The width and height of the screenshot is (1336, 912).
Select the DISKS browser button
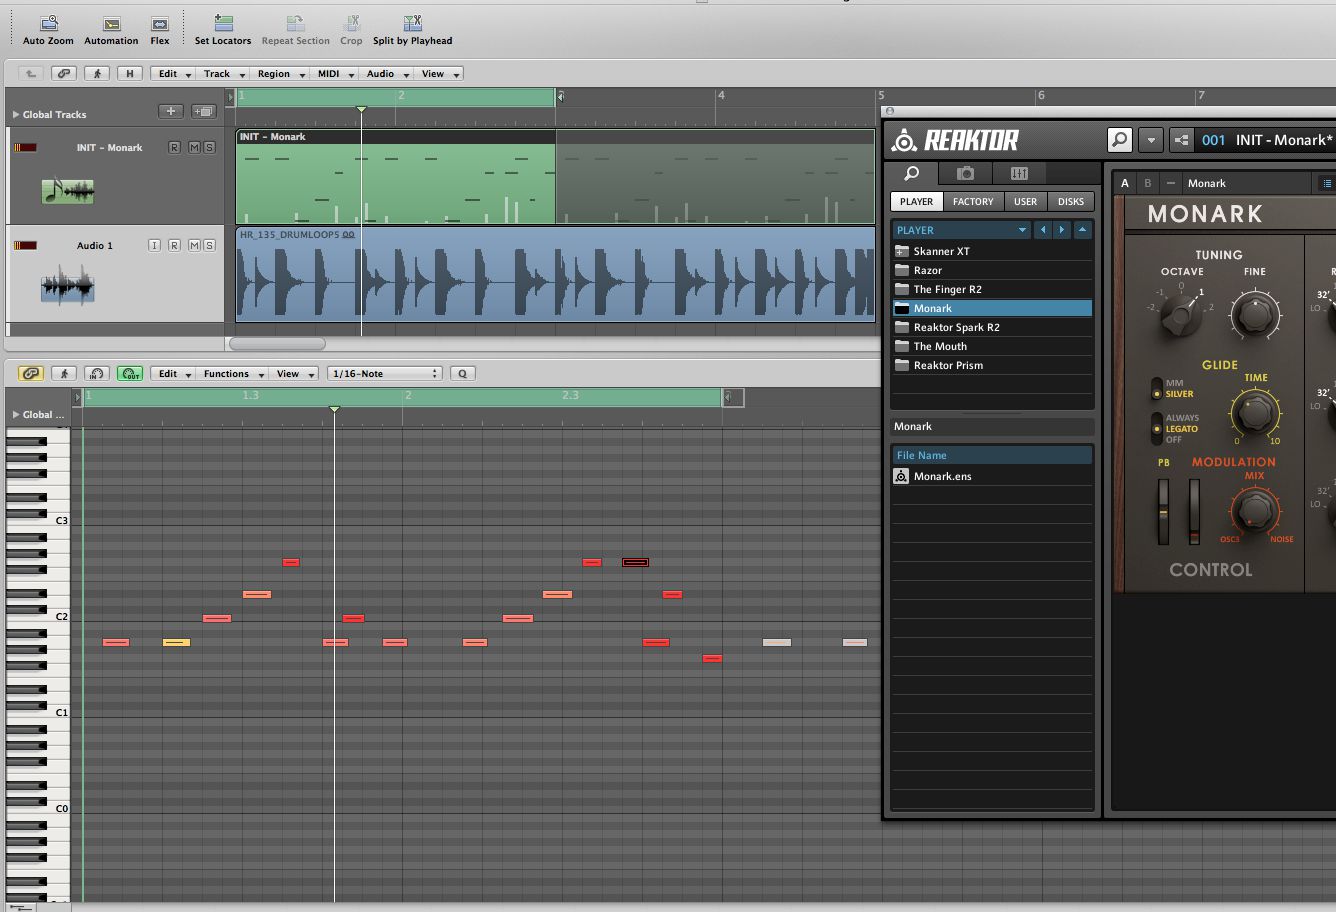[1071, 201]
